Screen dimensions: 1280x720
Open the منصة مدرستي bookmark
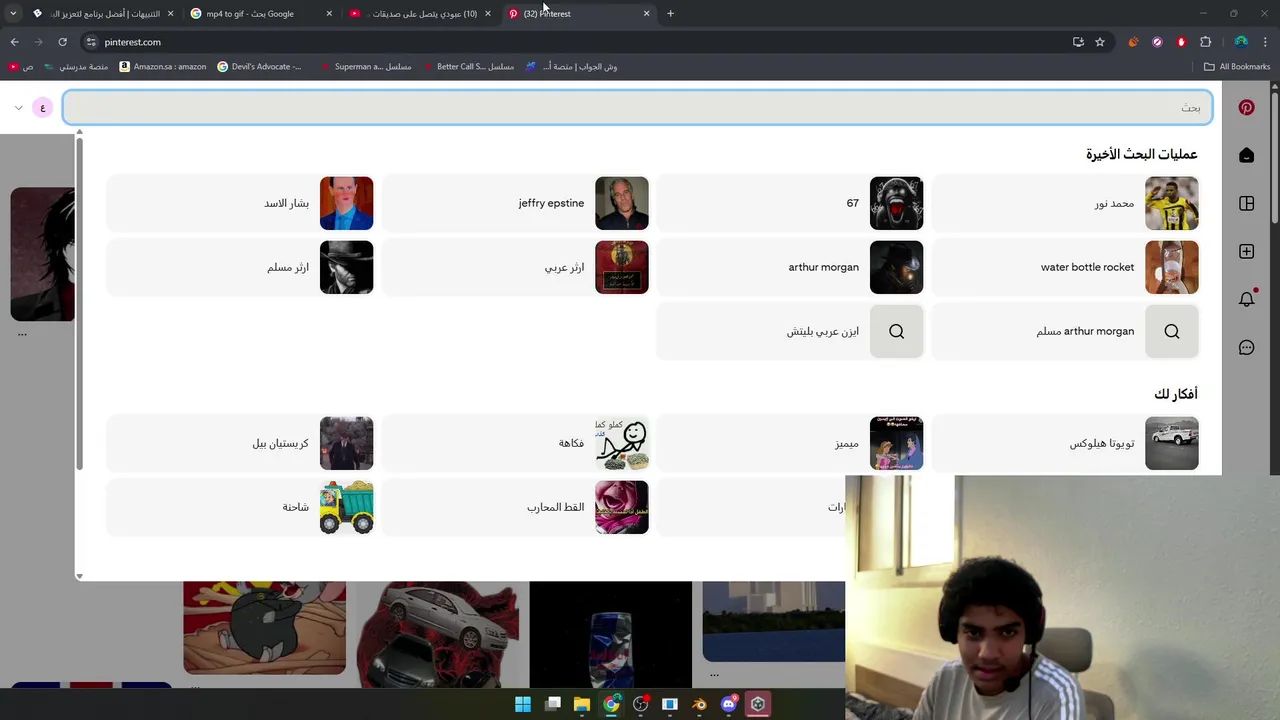76,67
